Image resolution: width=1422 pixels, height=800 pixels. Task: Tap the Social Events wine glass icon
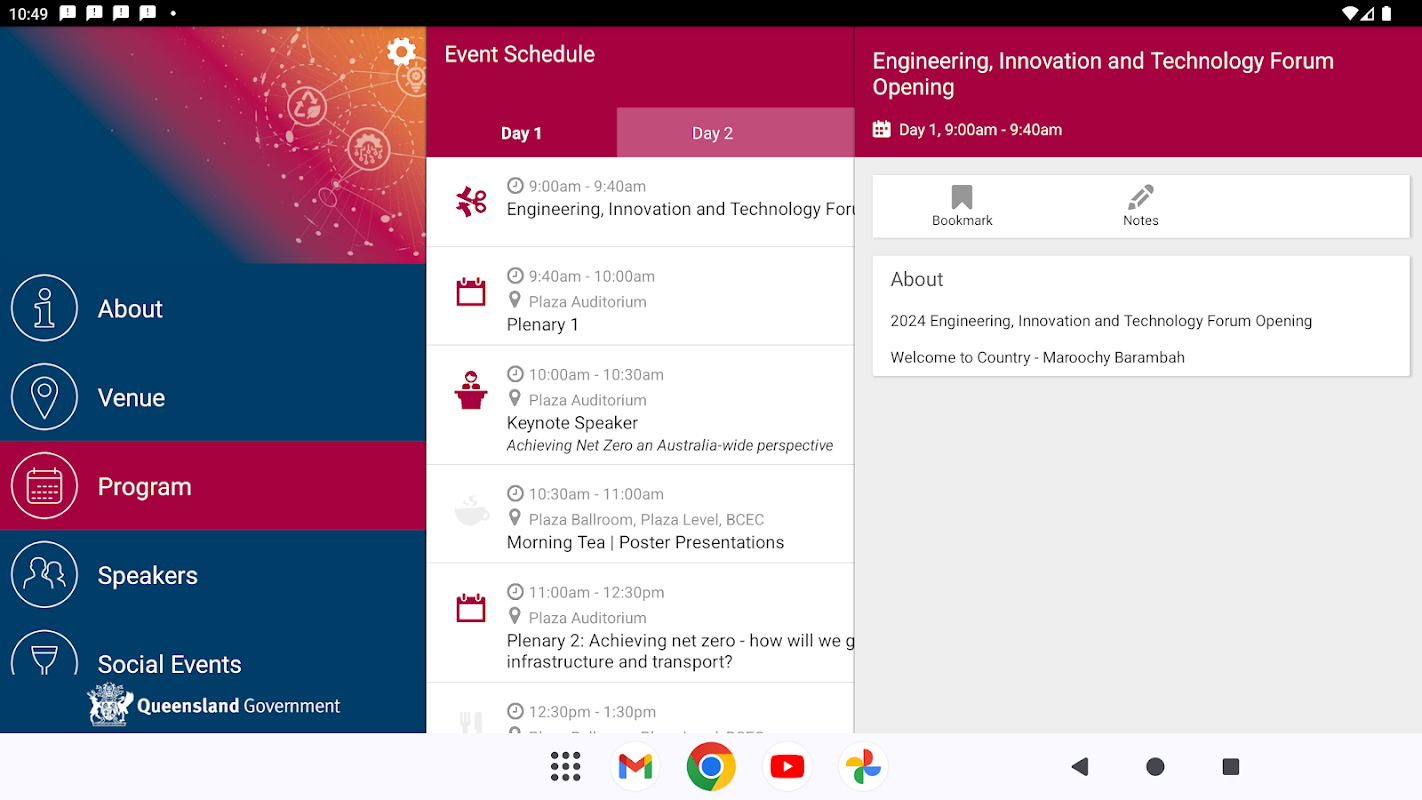pyautogui.click(x=44, y=654)
